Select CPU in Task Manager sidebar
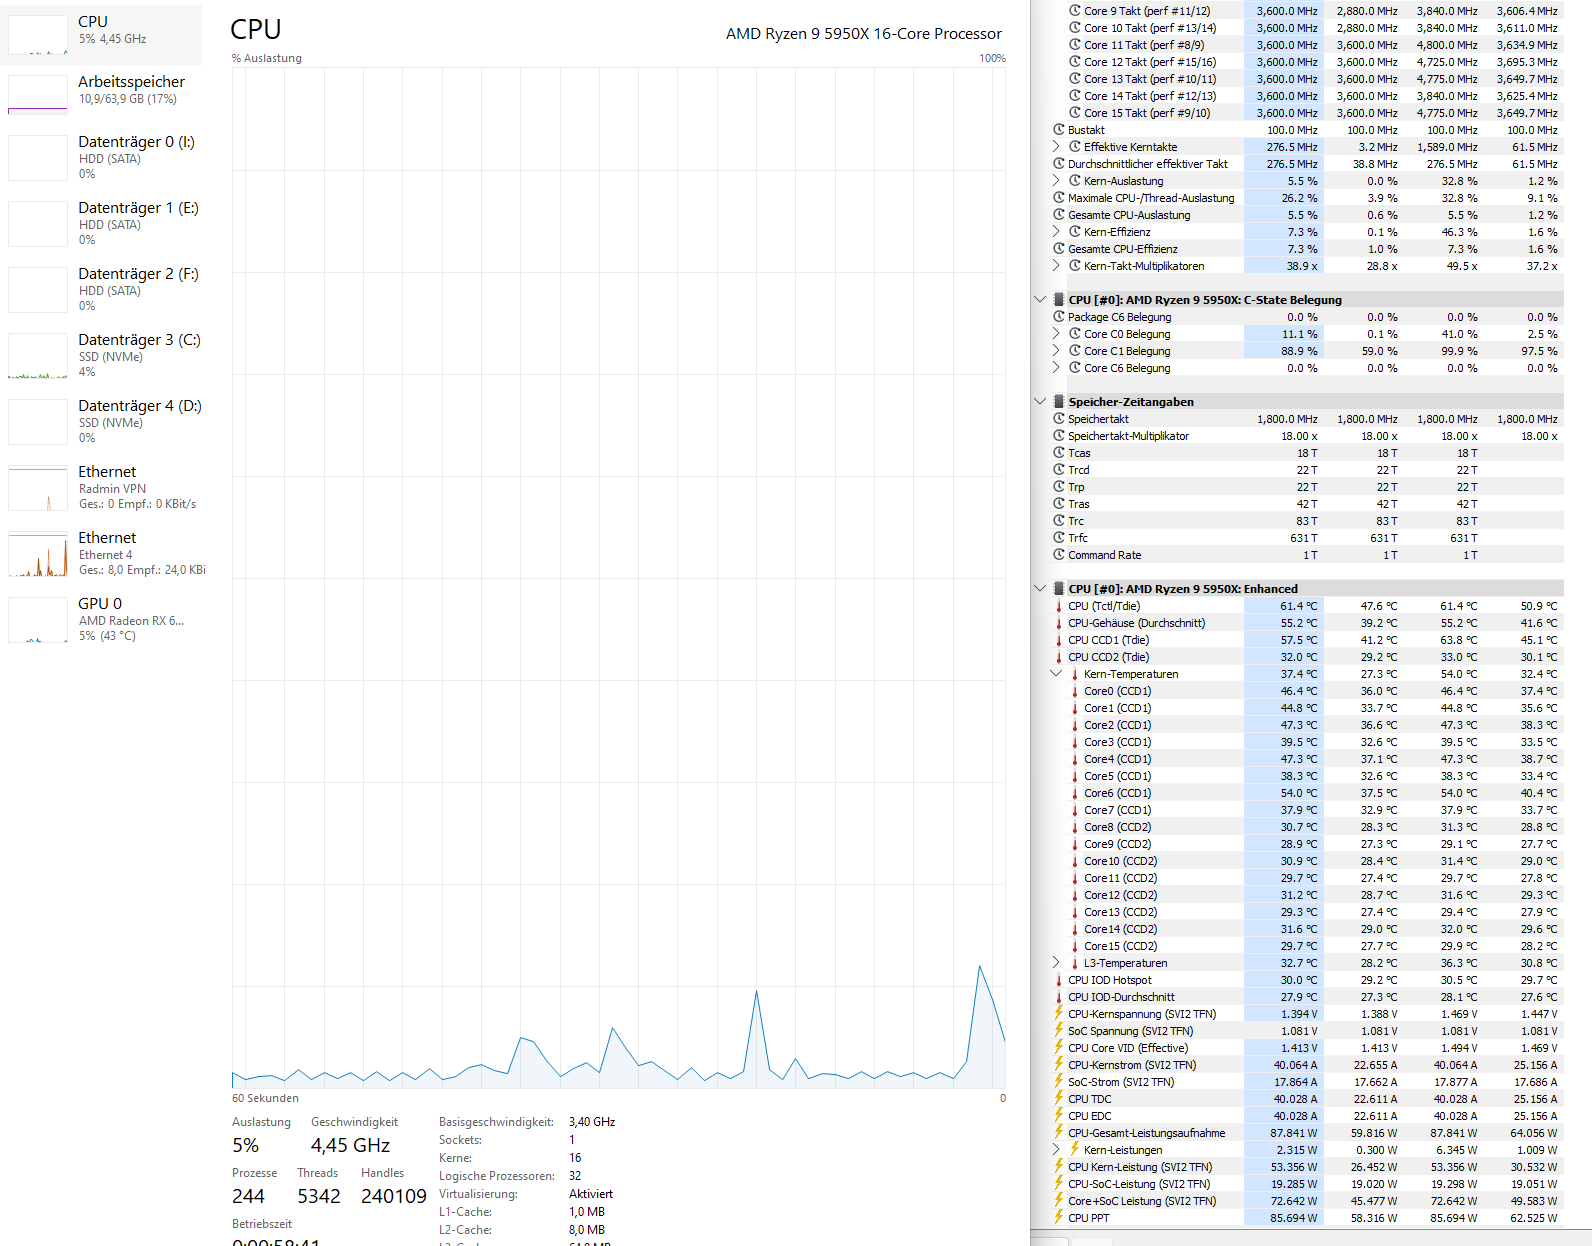The height and width of the screenshot is (1246, 1592). (101, 34)
